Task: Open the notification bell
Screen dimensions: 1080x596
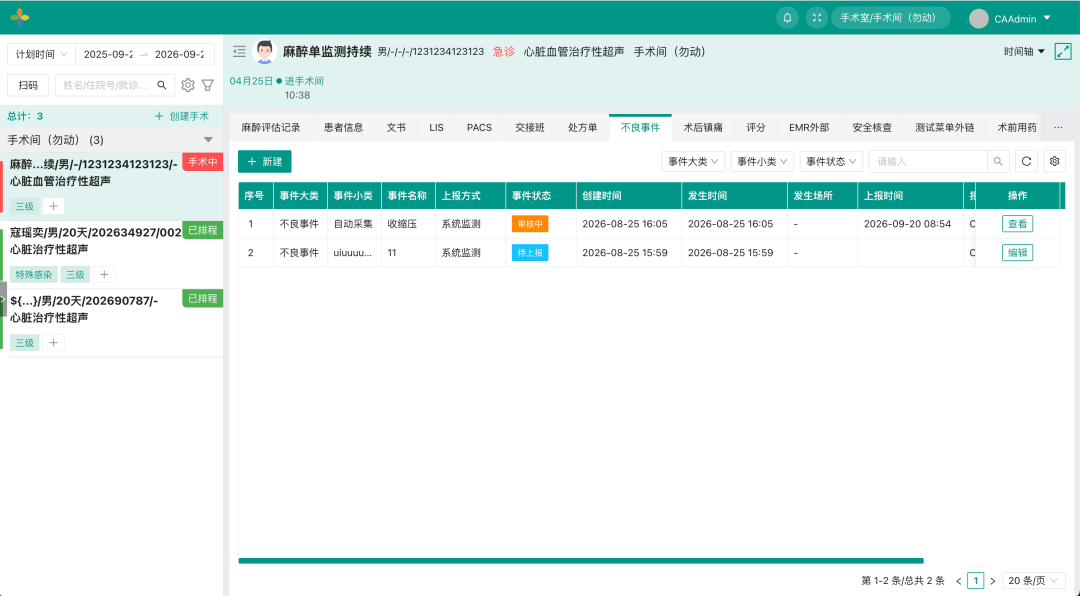Action: [787, 18]
